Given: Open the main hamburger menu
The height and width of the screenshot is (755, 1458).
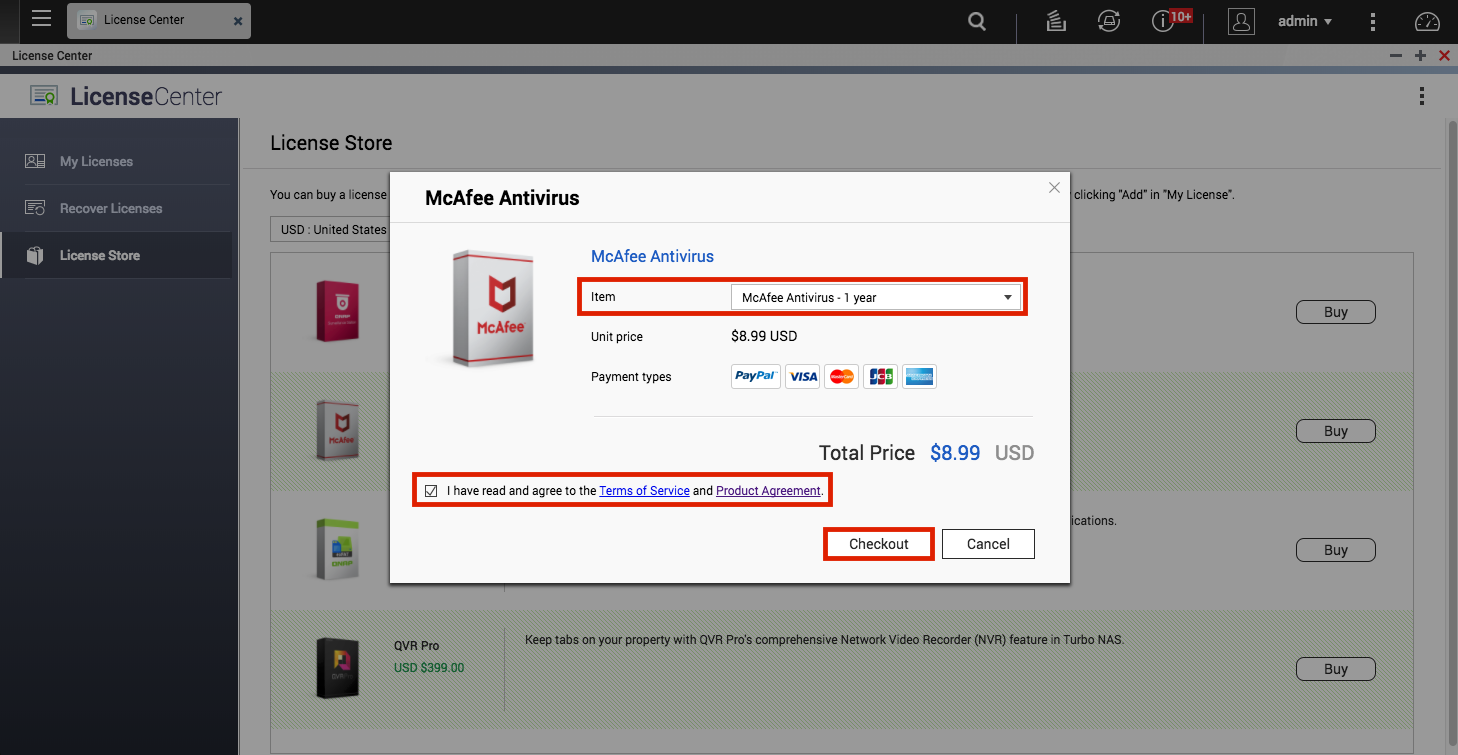Looking at the screenshot, I should click(41, 18).
